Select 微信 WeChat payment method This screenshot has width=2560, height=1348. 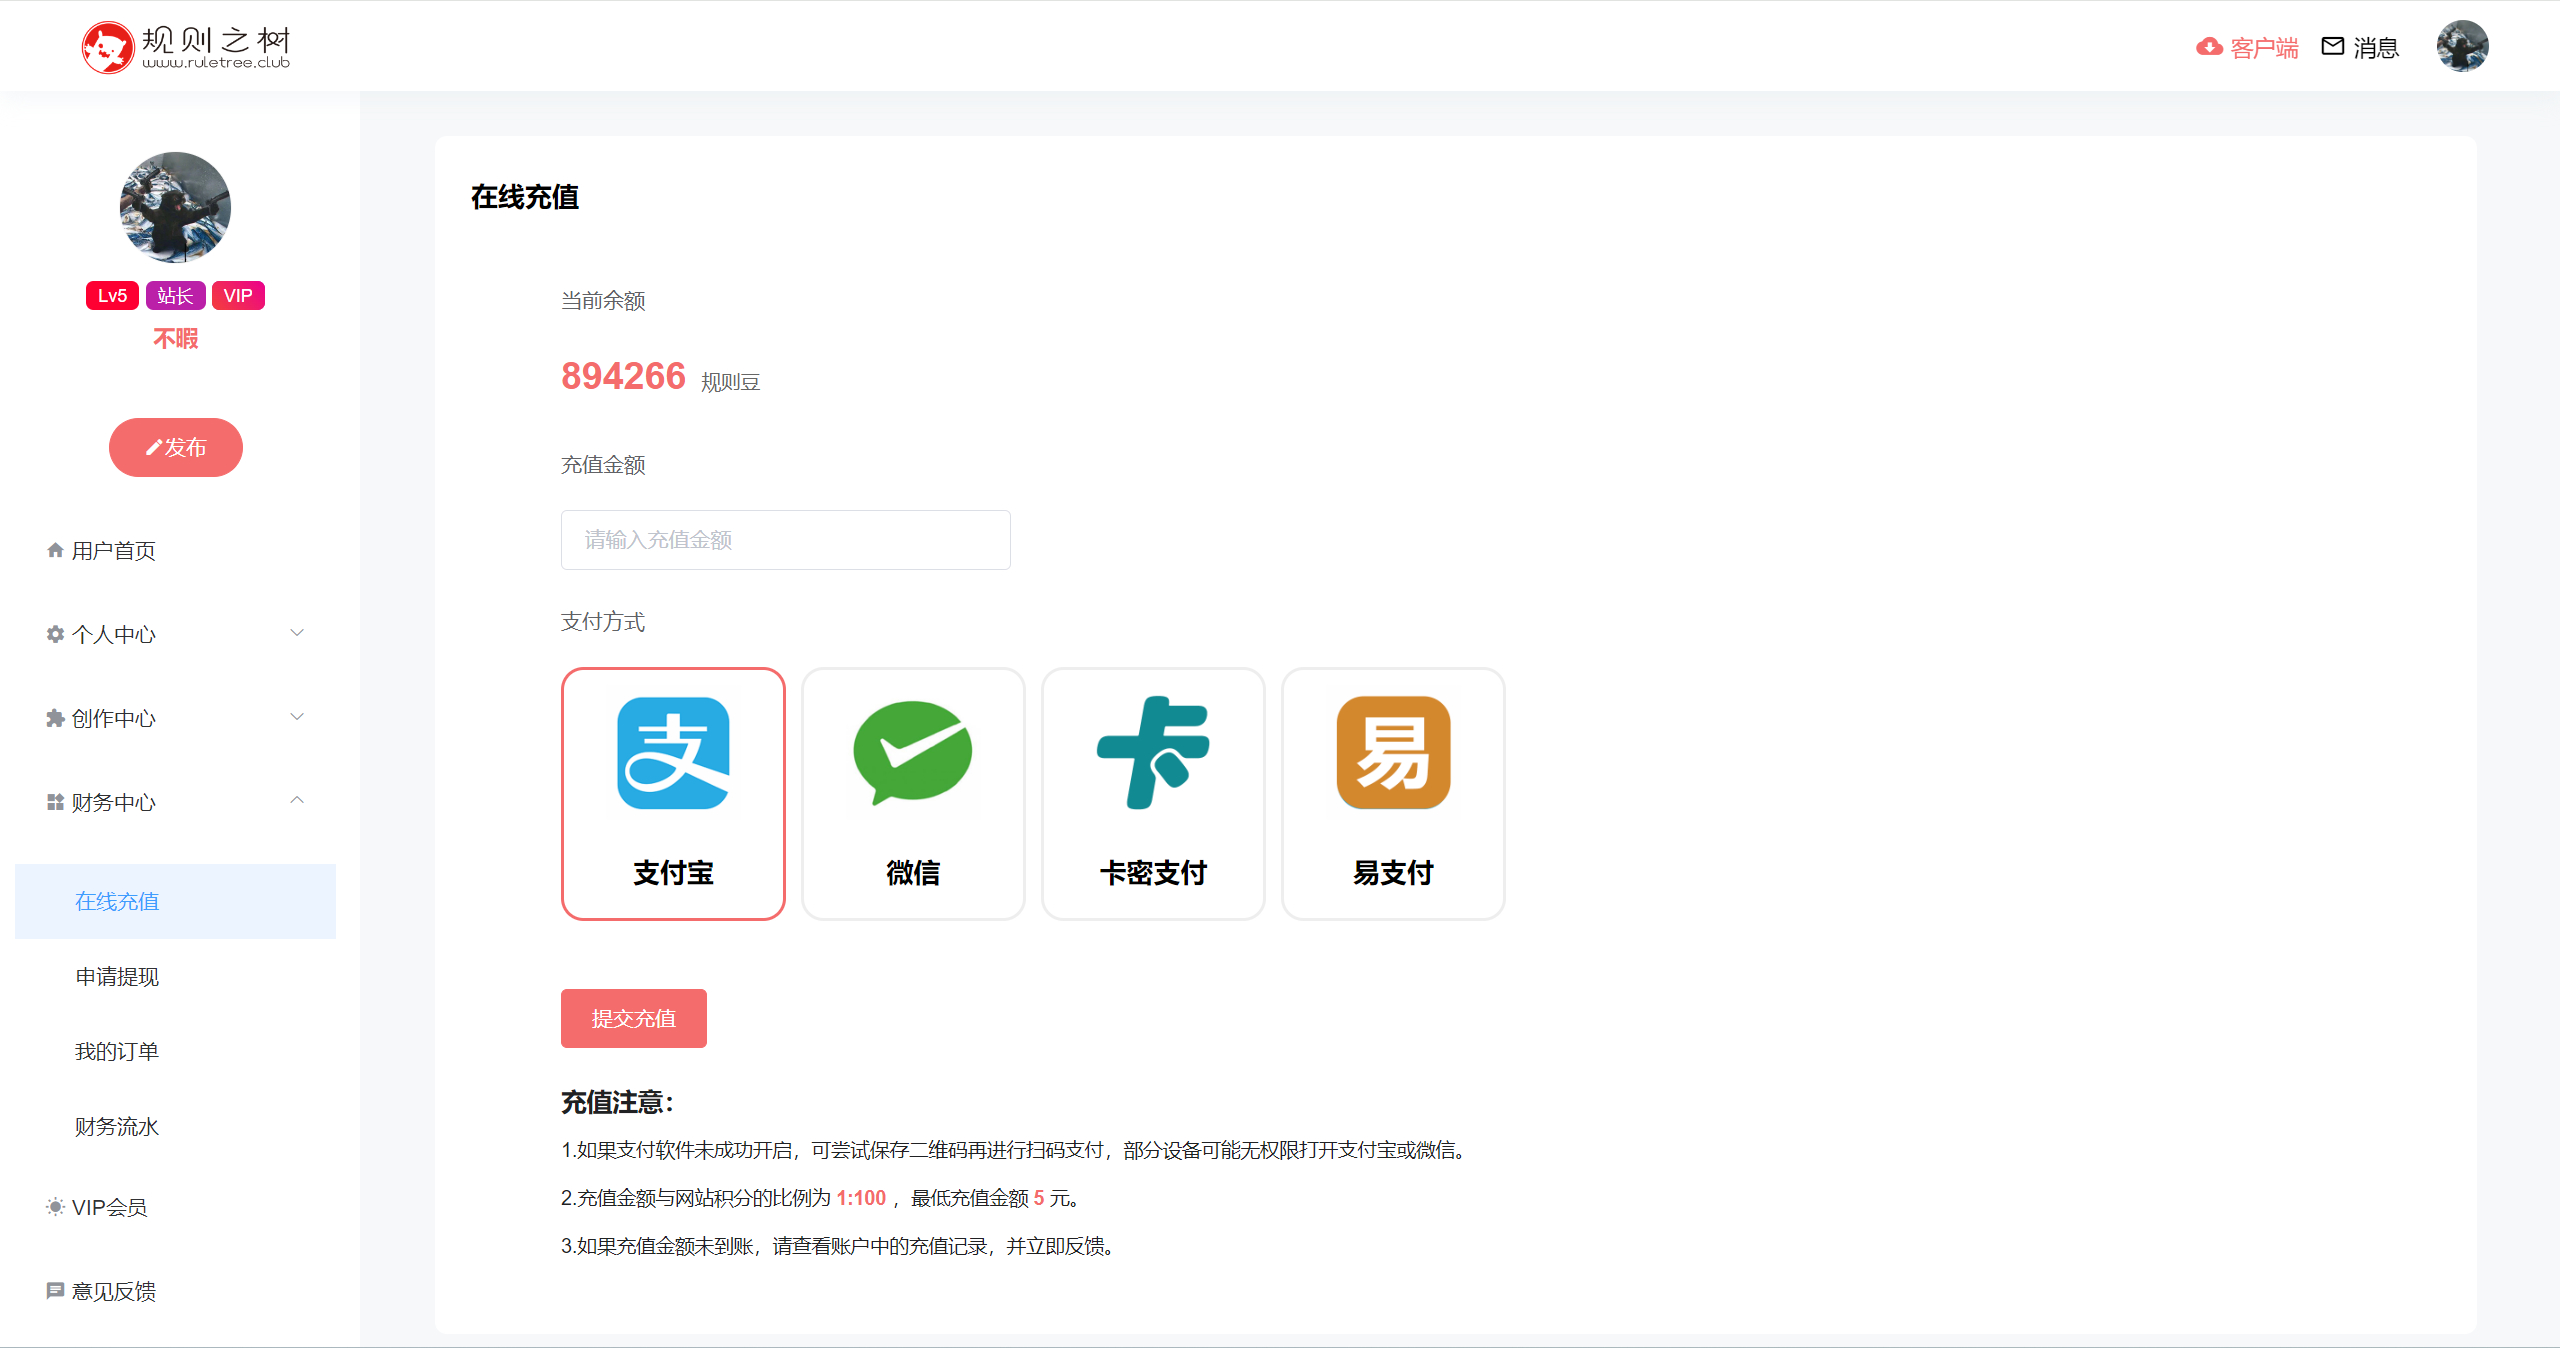point(913,793)
